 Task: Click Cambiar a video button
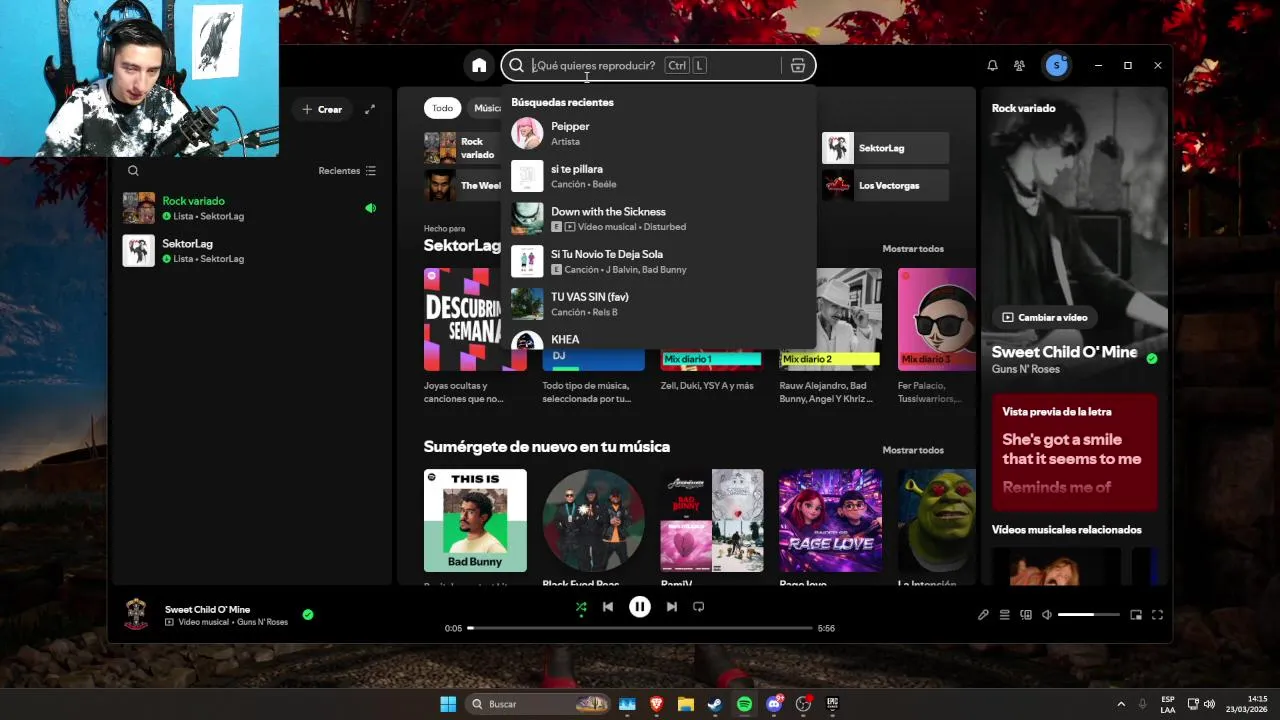pos(1044,317)
